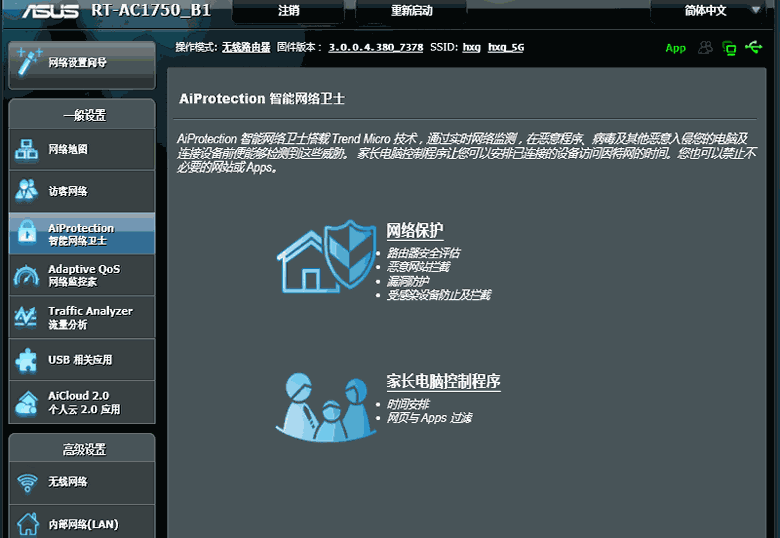Screen dimensions: 780x538
Task: Click the 网页与 Apps 过滤 bullet text
Action: pyautogui.click(x=430, y=418)
